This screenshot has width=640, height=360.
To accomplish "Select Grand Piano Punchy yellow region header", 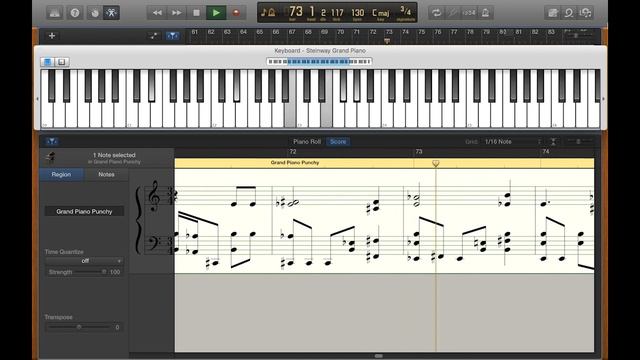I will [x=384, y=163].
